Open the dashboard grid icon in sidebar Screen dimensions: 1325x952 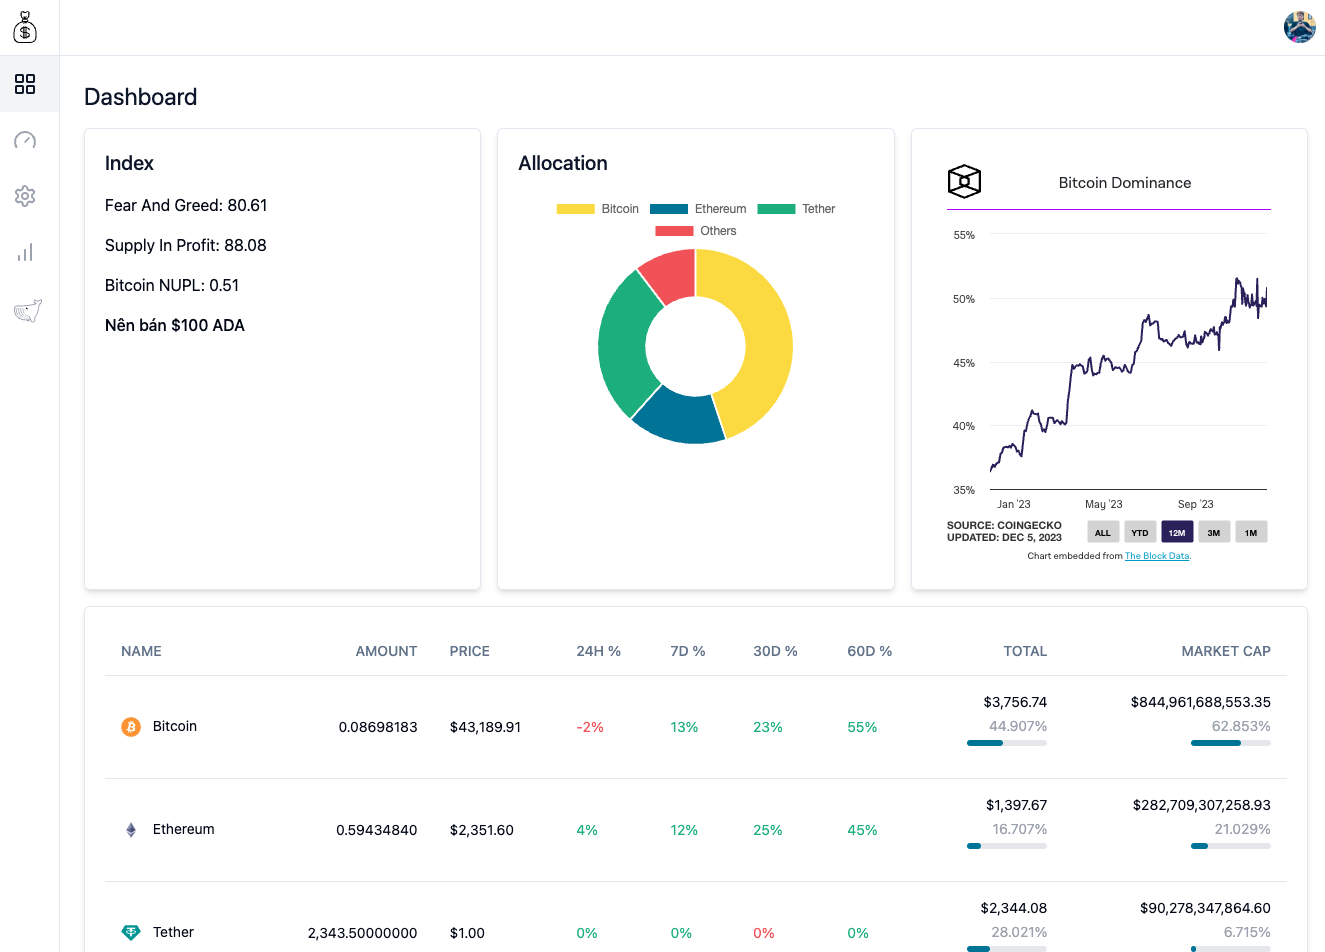point(25,84)
